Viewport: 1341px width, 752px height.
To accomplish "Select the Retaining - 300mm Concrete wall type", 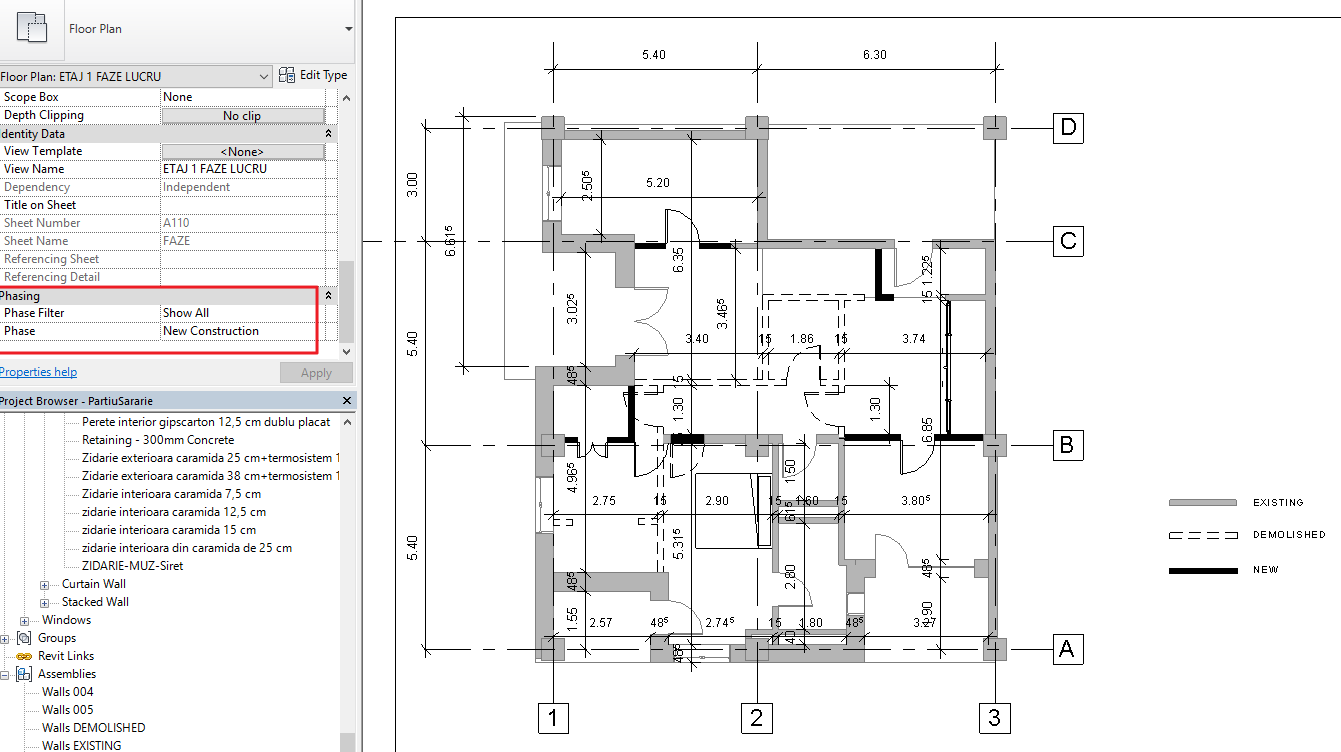I will tap(157, 439).
